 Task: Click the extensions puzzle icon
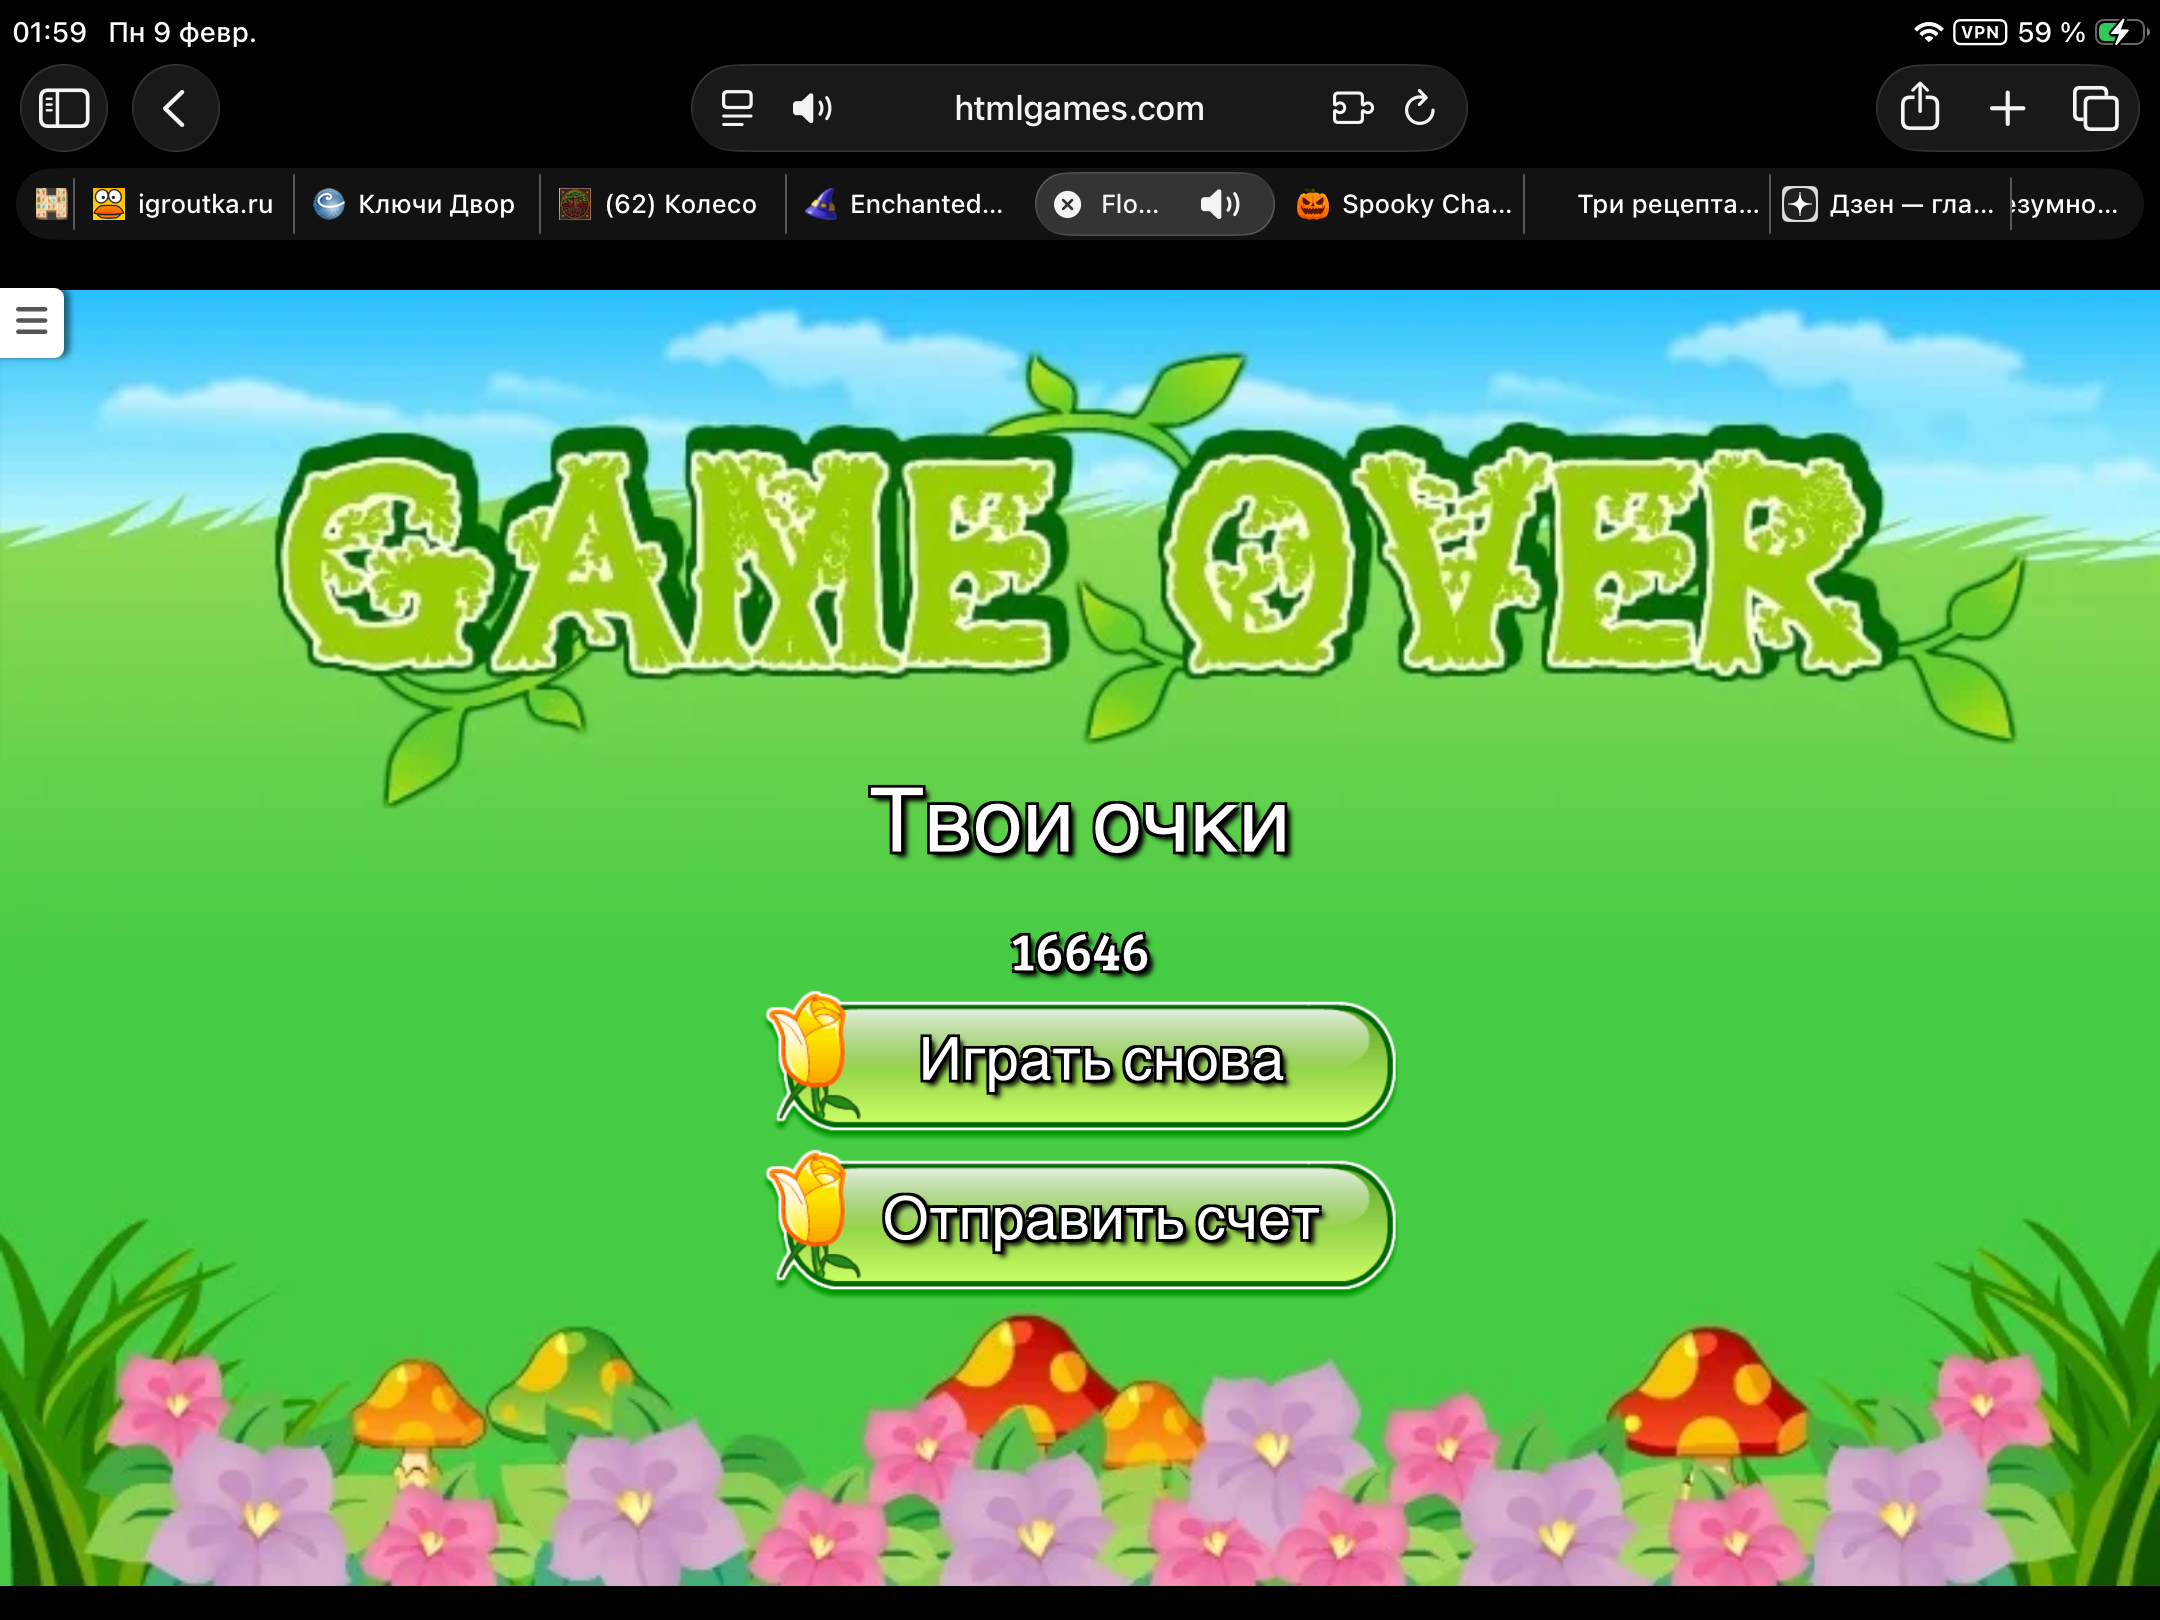(1352, 108)
